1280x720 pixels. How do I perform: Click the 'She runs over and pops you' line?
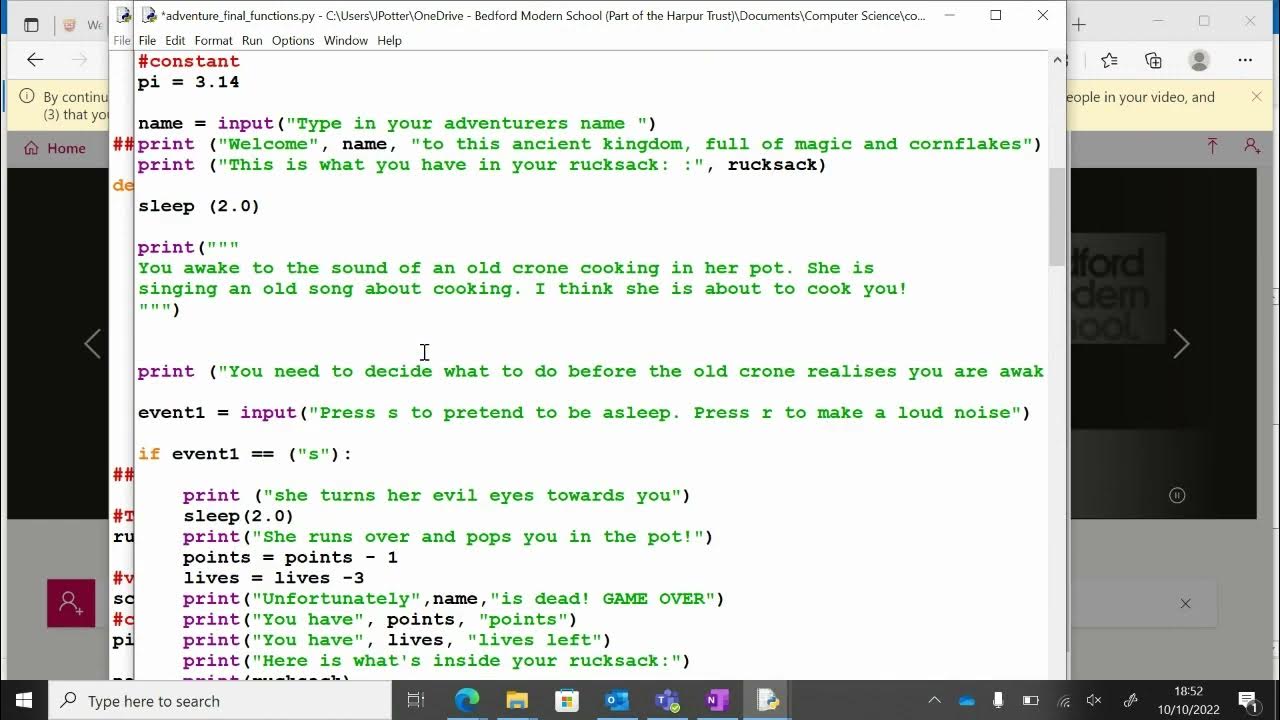[448, 536]
